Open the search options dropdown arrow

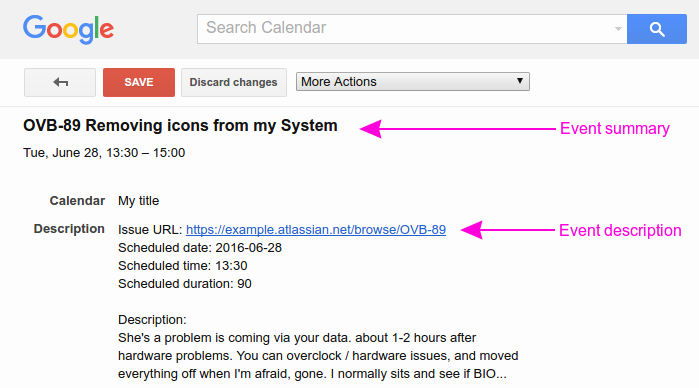tap(618, 29)
